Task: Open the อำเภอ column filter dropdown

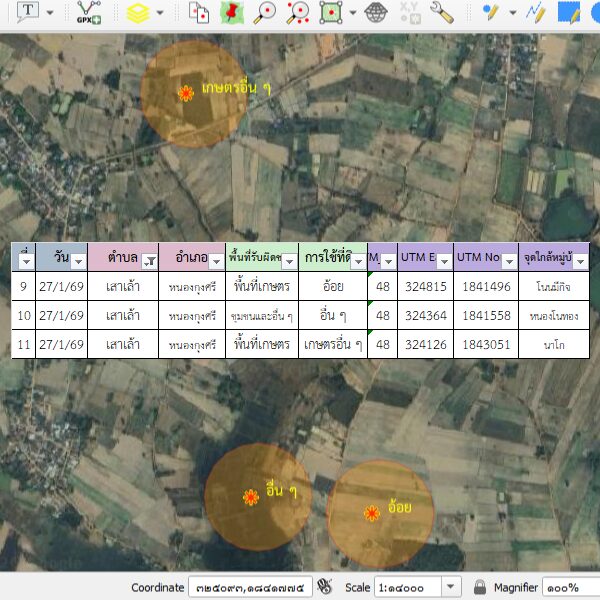Action: tap(215, 261)
